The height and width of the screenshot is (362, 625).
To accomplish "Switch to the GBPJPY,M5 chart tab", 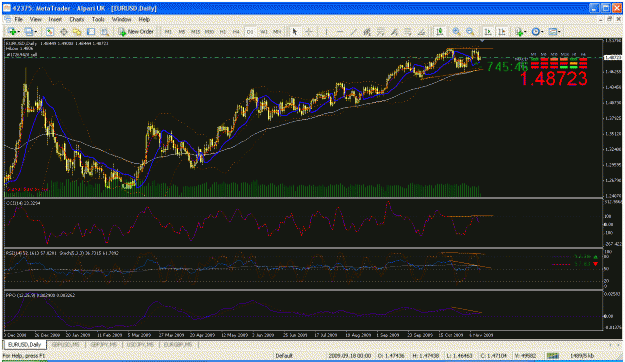I will tap(103, 344).
